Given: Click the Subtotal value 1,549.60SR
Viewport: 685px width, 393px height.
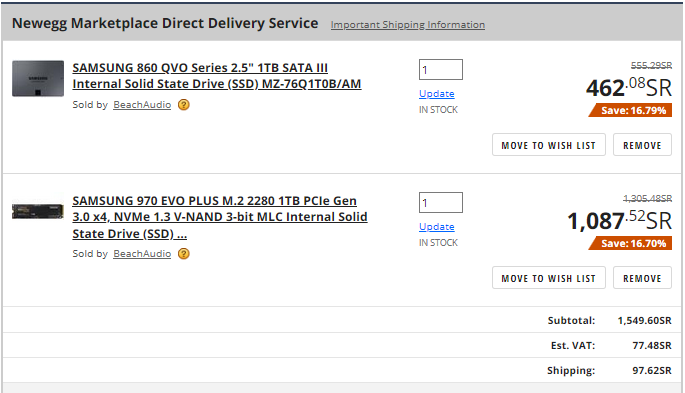Looking at the screenshot, I should [644, 321].
